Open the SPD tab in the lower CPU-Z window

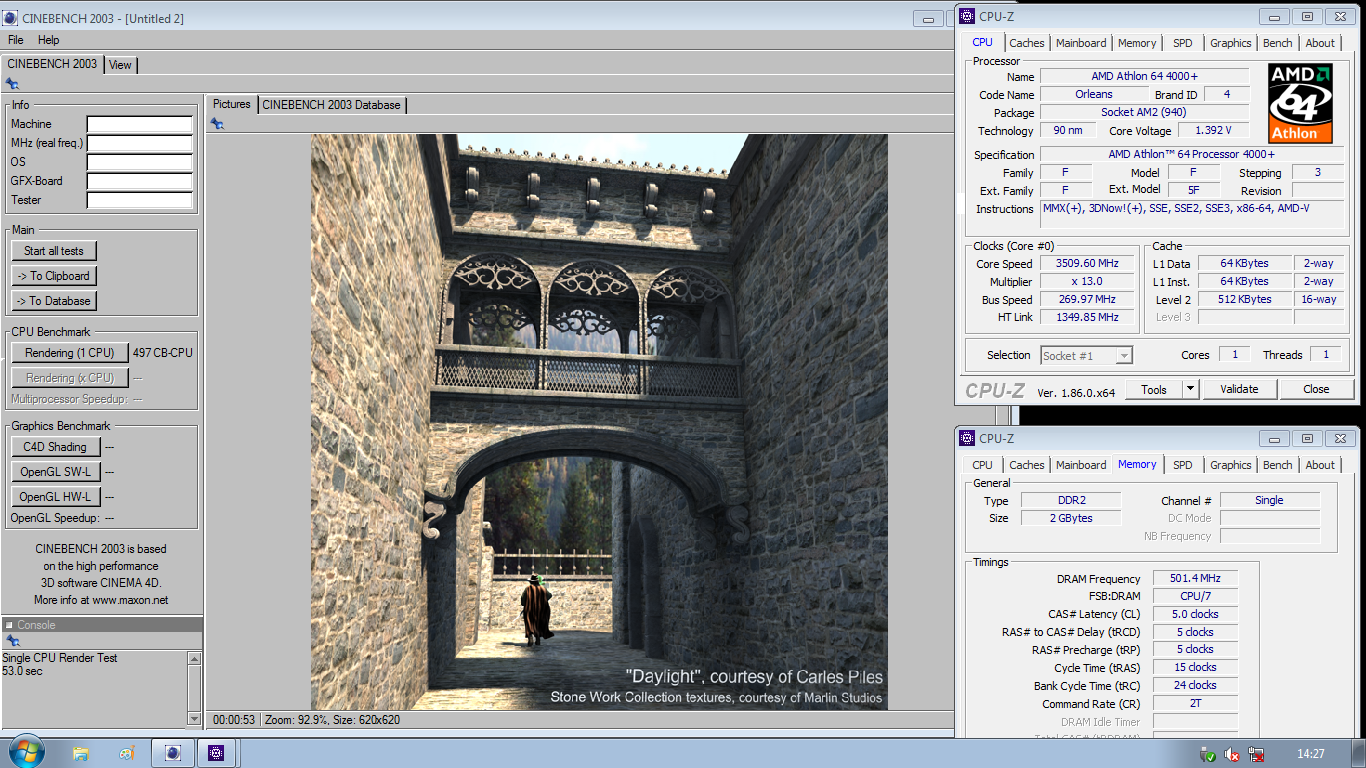click(1183, 465)
